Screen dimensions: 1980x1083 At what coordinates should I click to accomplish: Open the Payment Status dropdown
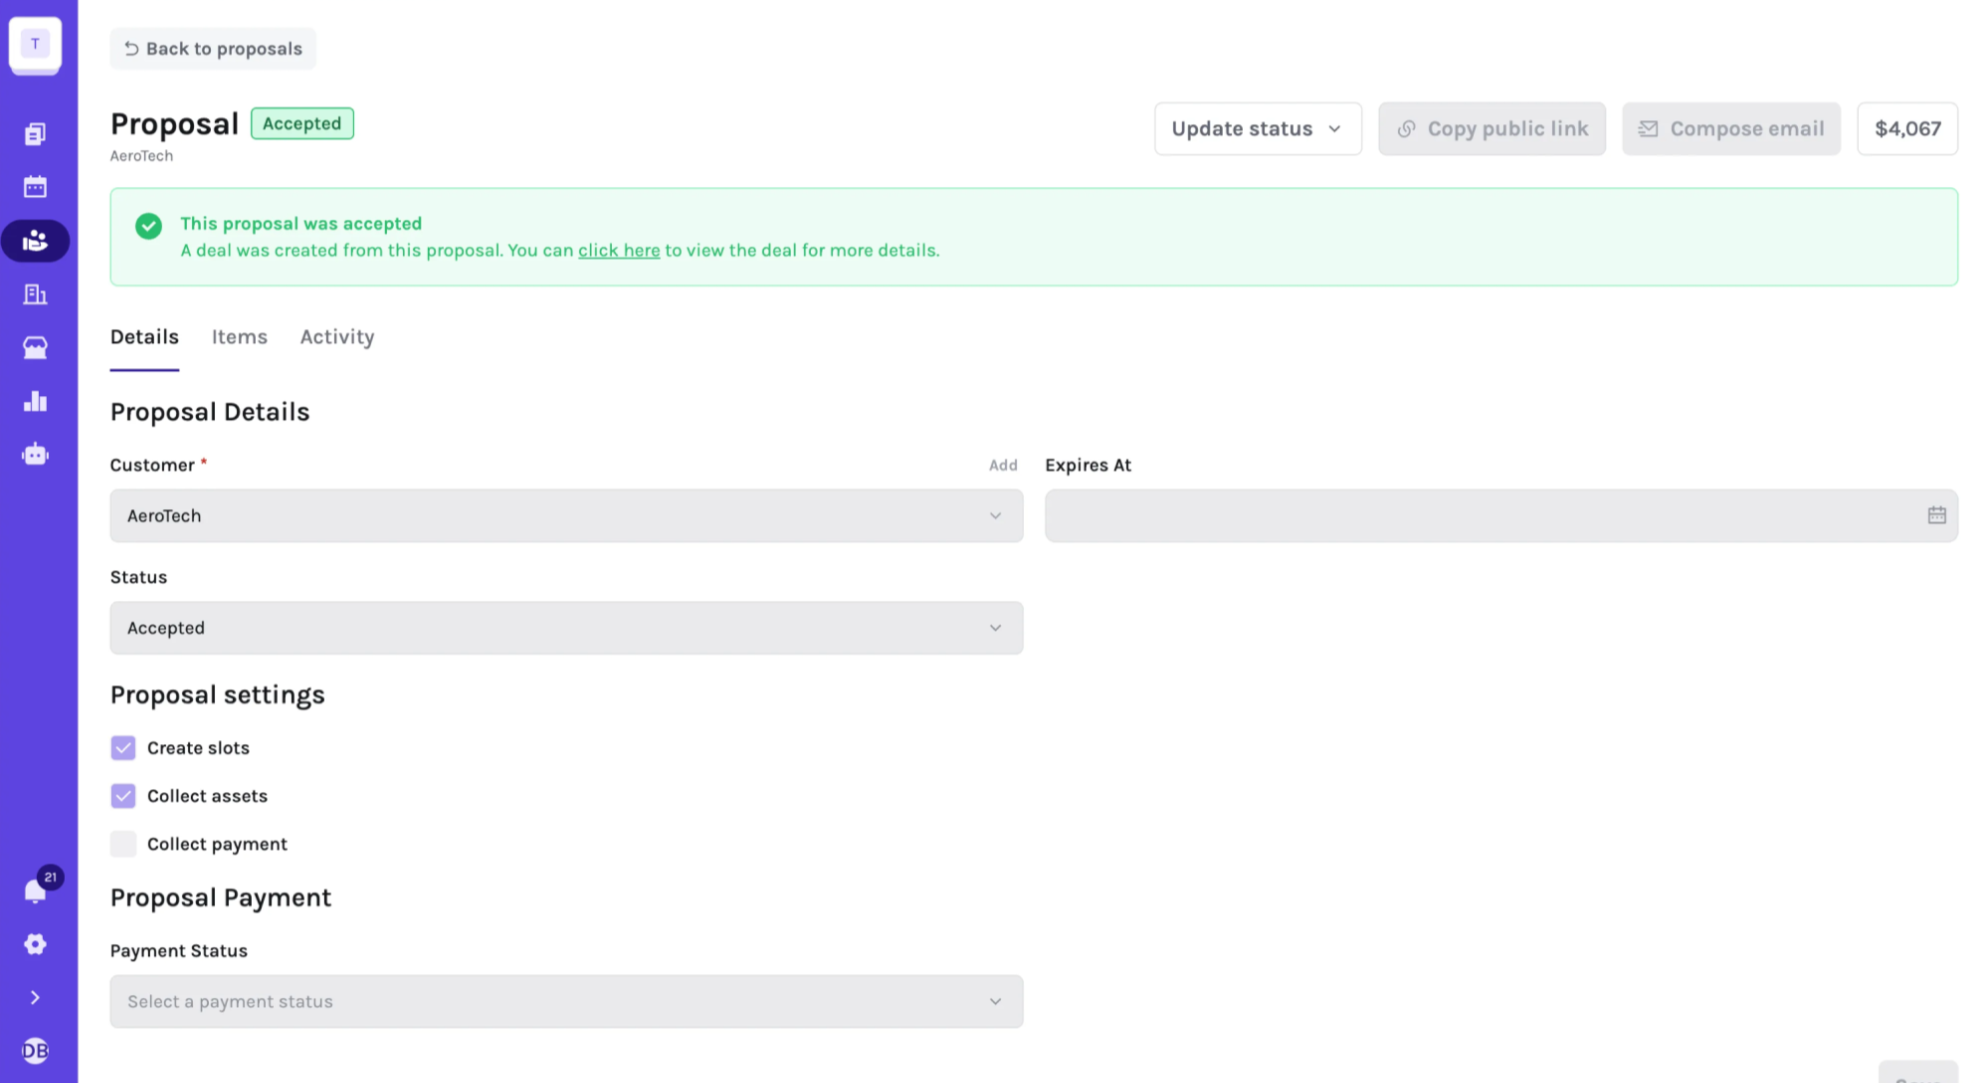point(566,1001)
